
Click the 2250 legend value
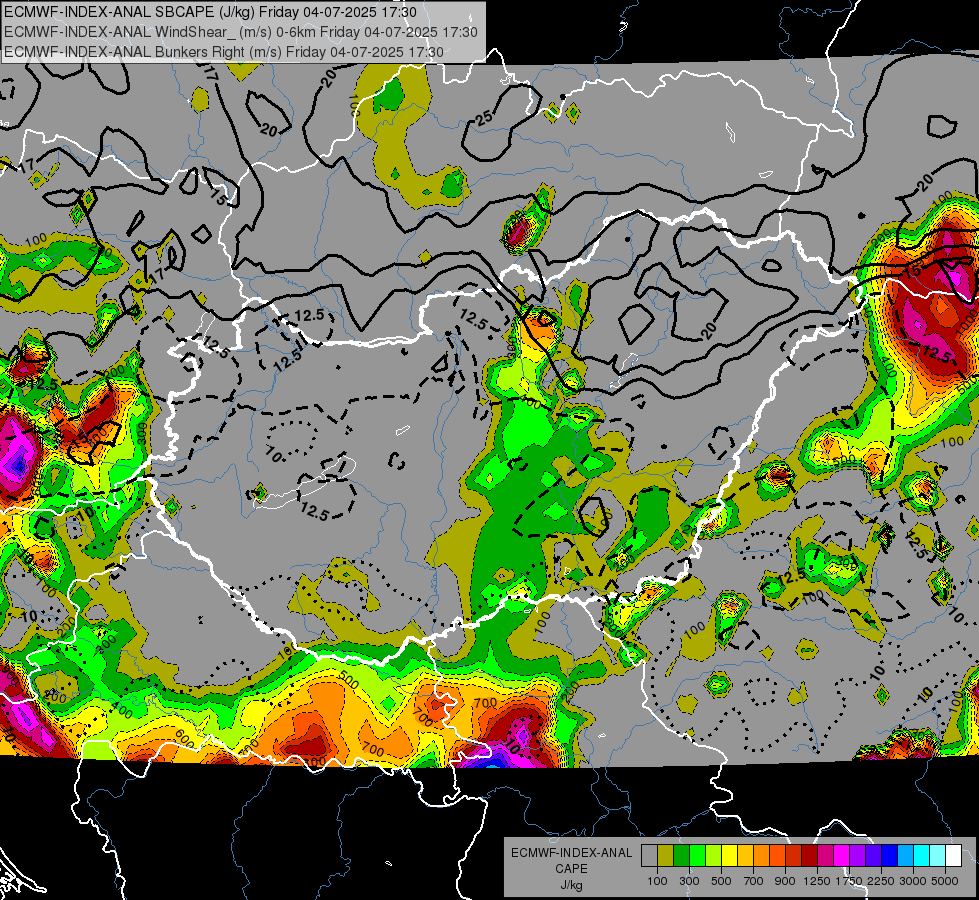(x=881, y=881)
